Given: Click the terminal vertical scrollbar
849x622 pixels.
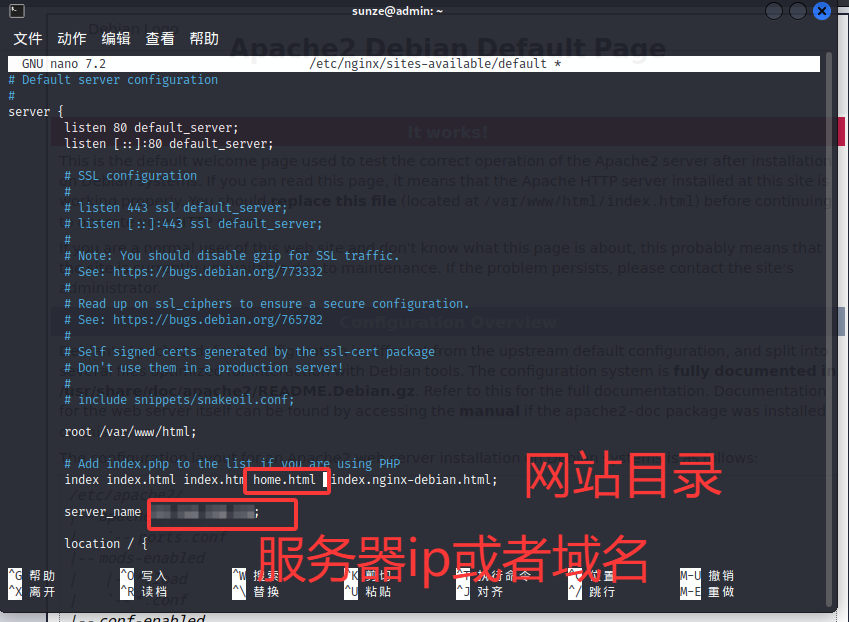Looking at the screenshot, I should click(828, 330).
